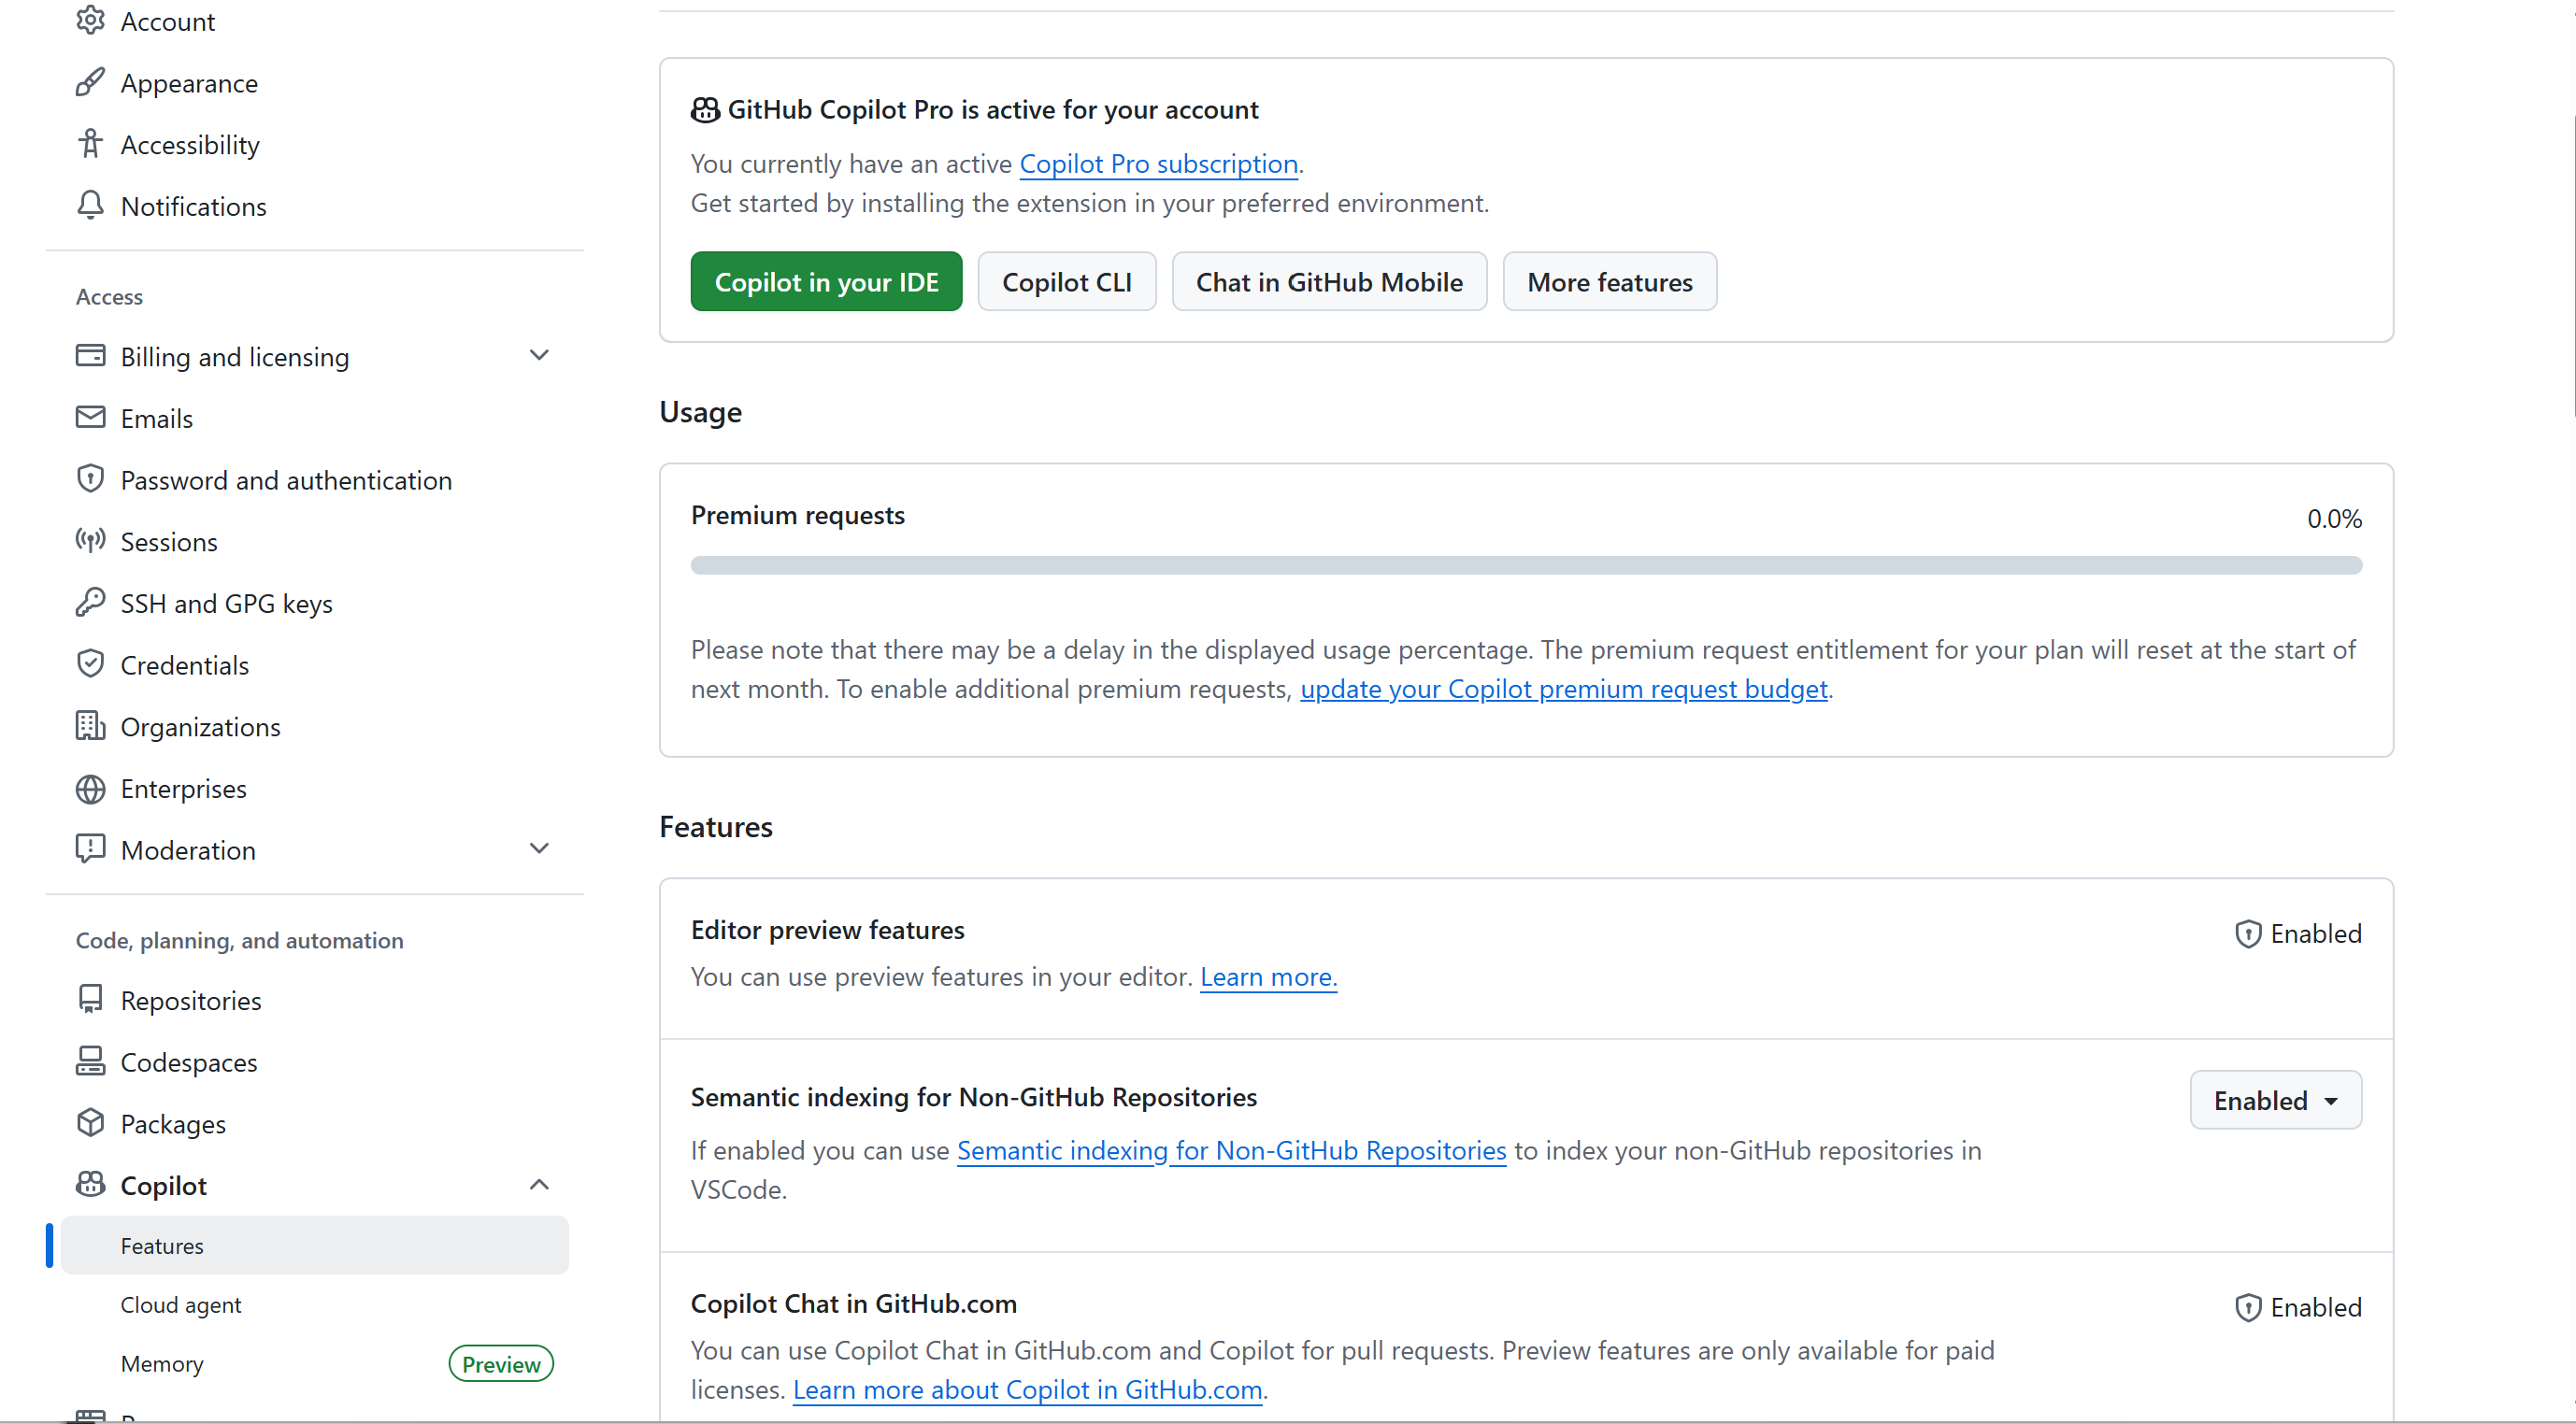Viewport: 2576px width, 1424px height.
Task: Click the Notifications bell icon
Action: point(90,206)
